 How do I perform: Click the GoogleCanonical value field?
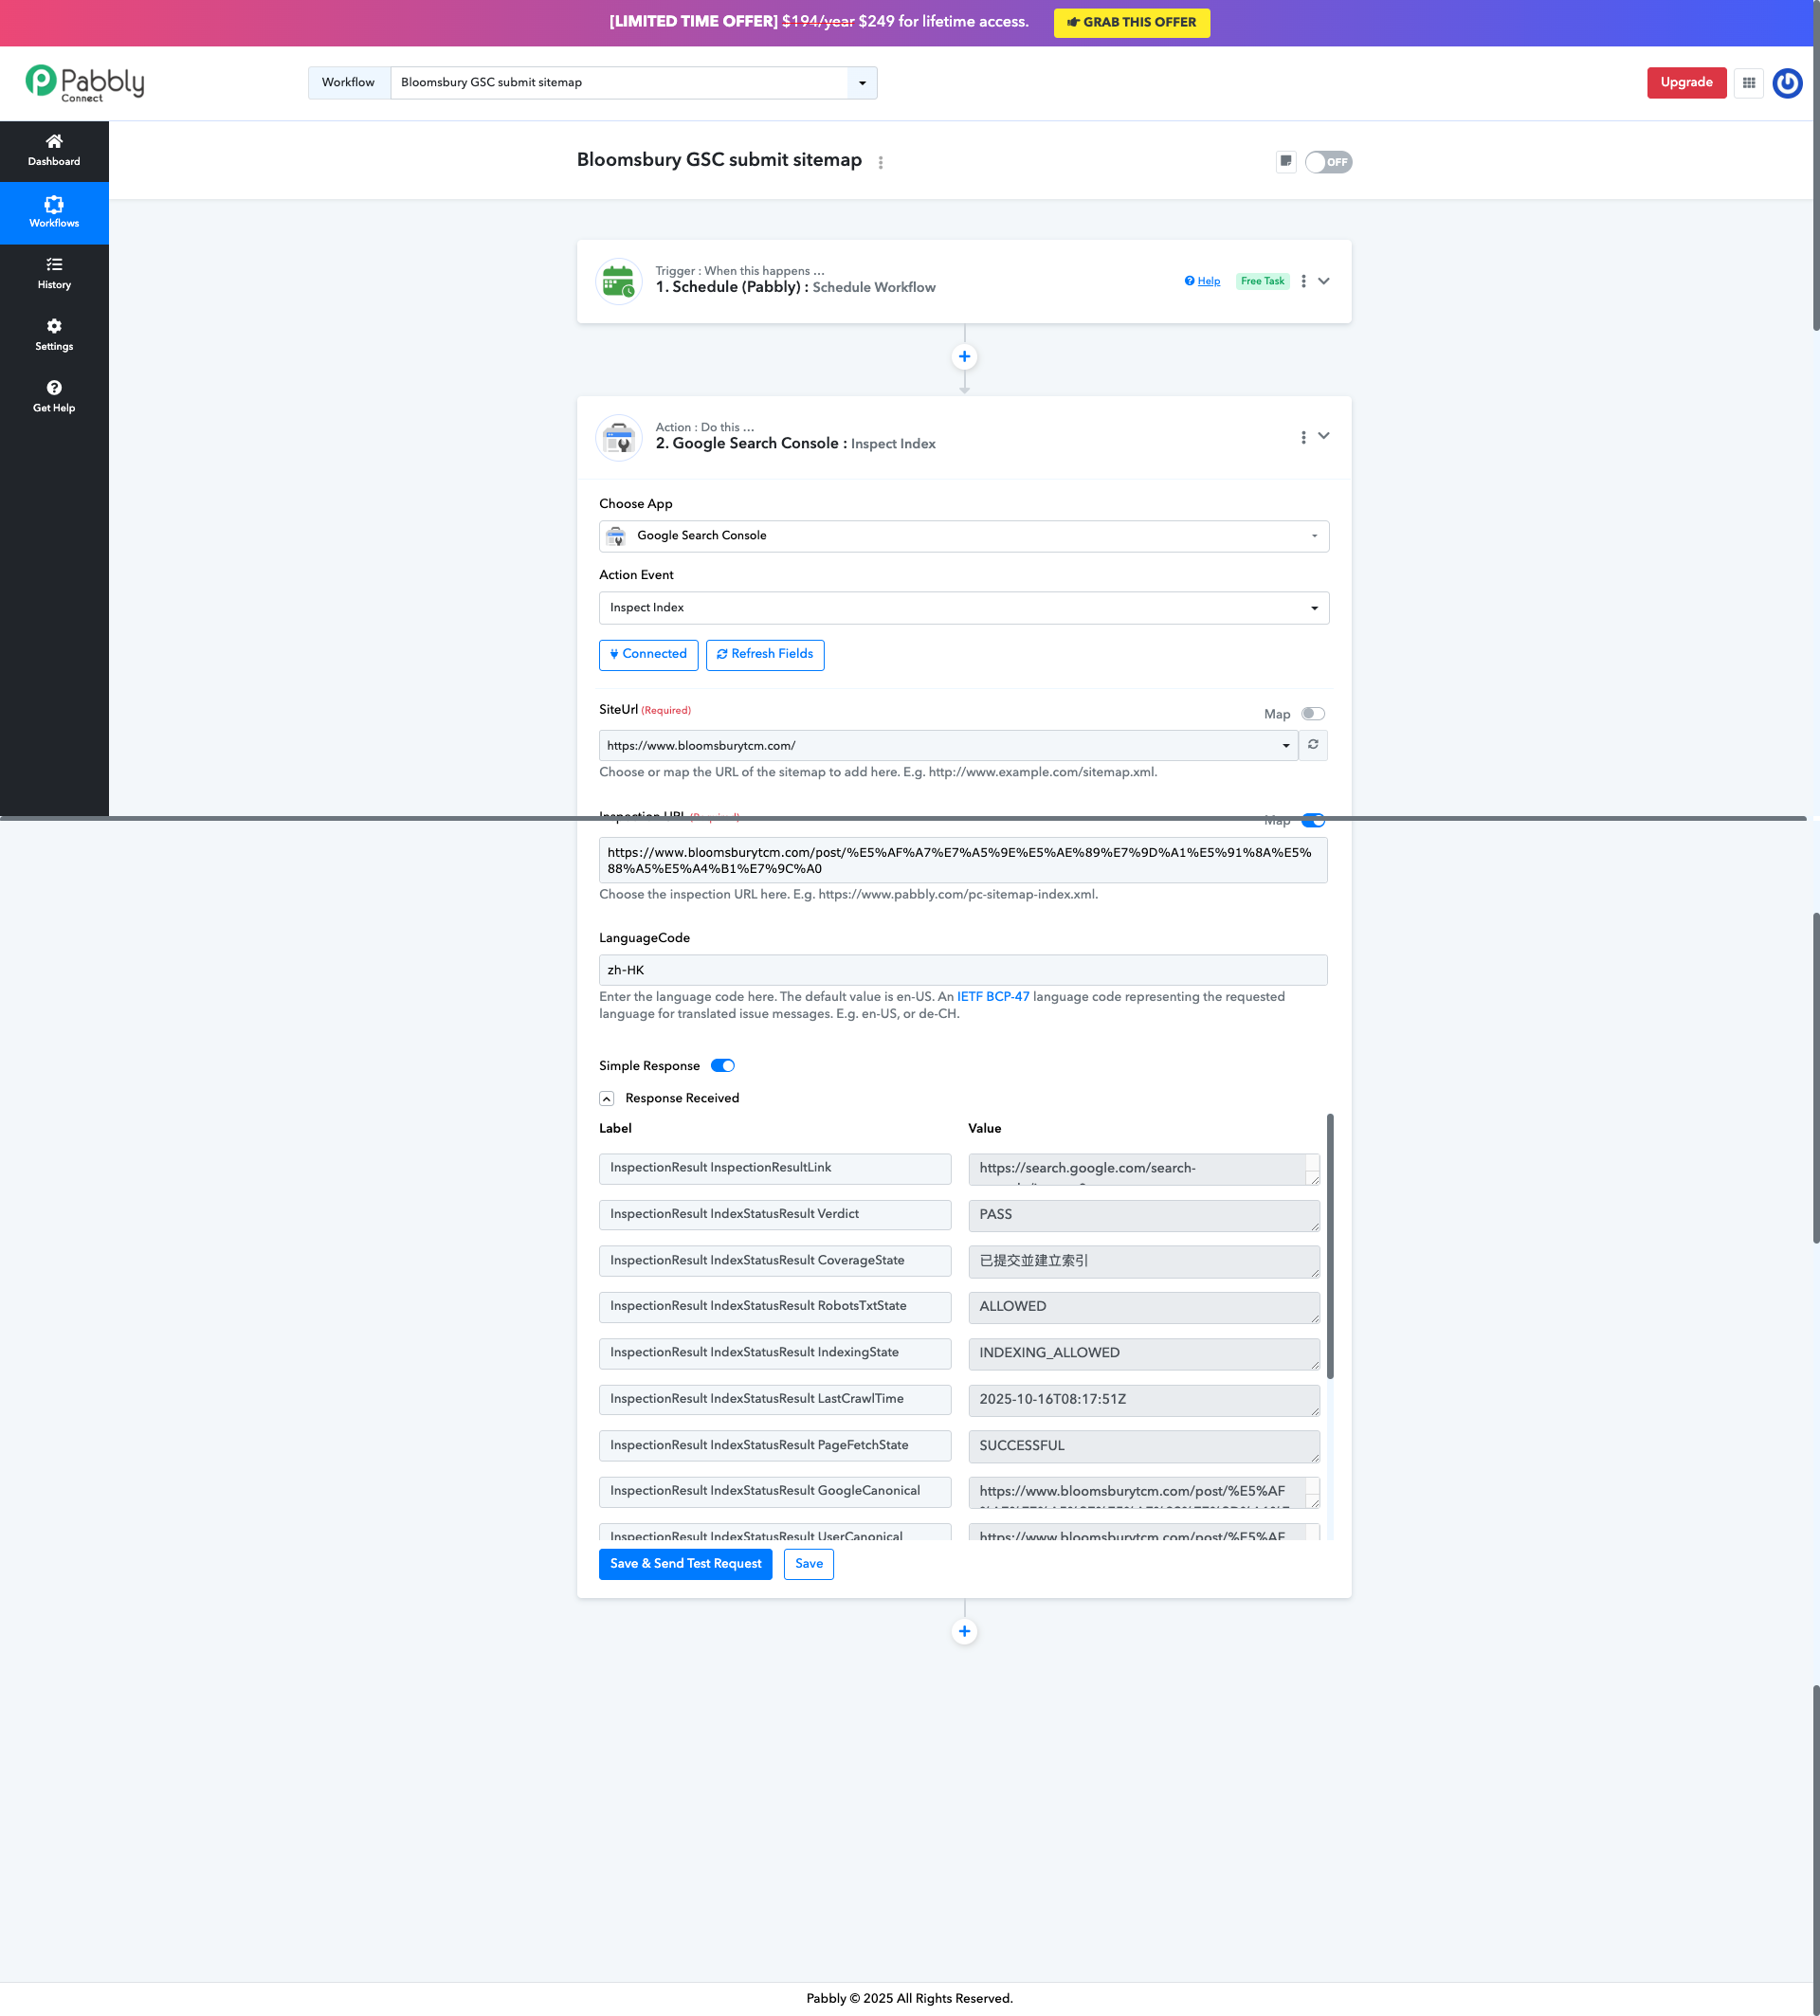coord(1144,1493)
